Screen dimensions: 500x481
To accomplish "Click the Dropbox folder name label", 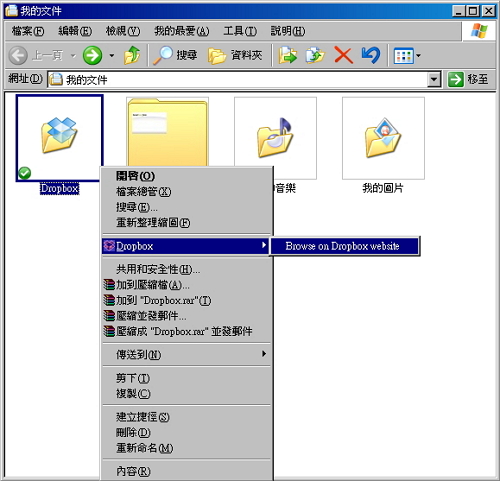I will [59, 189].
